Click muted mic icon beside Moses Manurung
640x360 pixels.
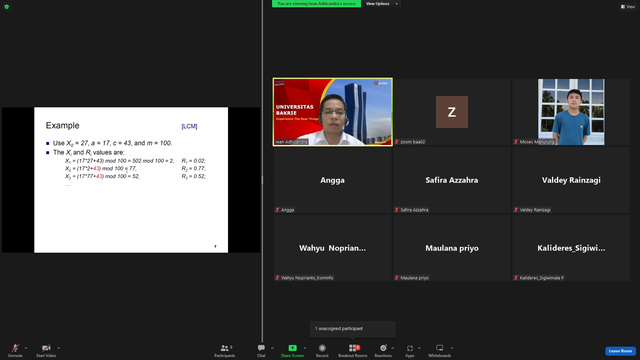pos(516,142)
